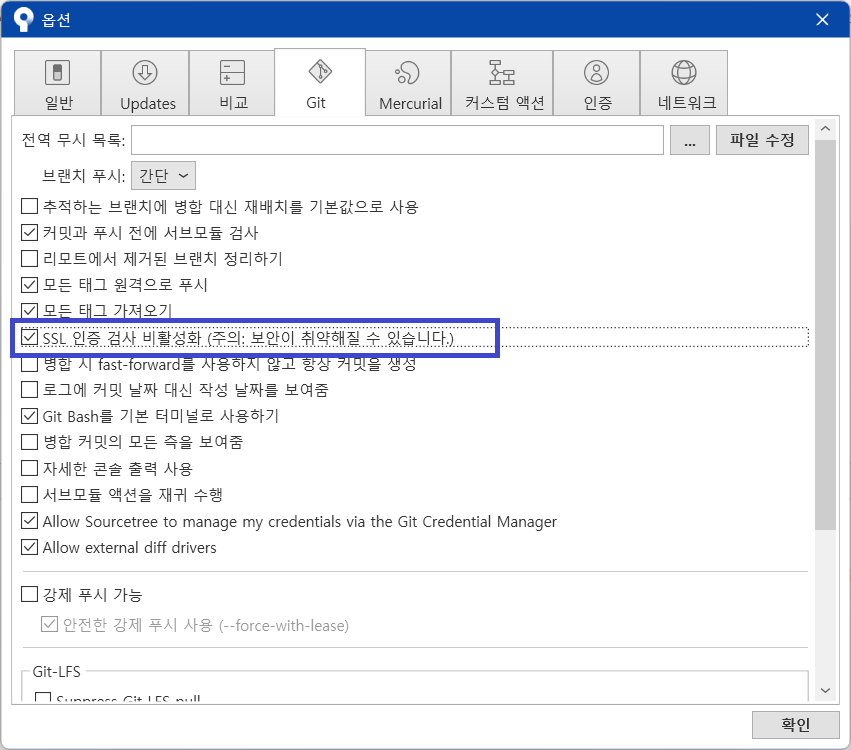The image size is (851, 750).
Task: Enable 서브모듈 액션을 재귀 수행 checkbox
Action: click(x=29, y=494)
